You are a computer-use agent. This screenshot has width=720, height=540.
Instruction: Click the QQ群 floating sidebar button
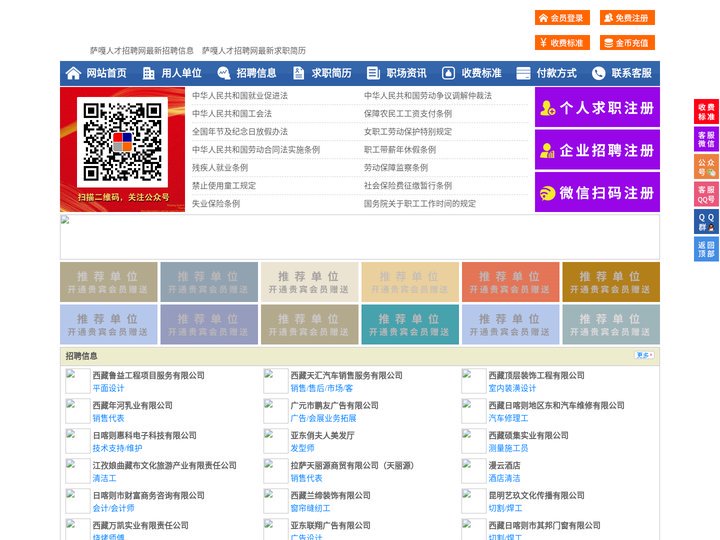pyautogui.click(x=706, y=222)
